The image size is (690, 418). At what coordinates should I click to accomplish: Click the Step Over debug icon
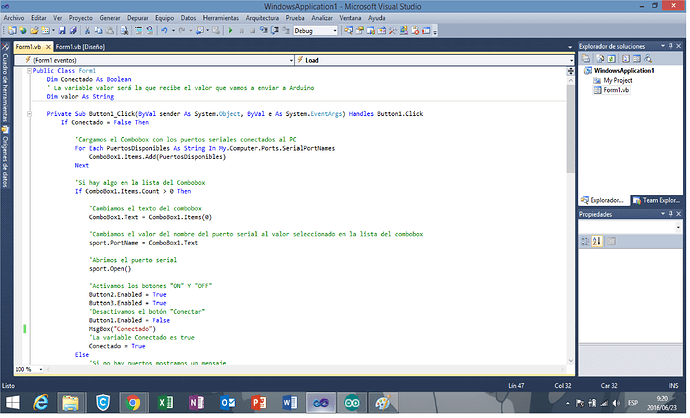(x=275, y=30)
